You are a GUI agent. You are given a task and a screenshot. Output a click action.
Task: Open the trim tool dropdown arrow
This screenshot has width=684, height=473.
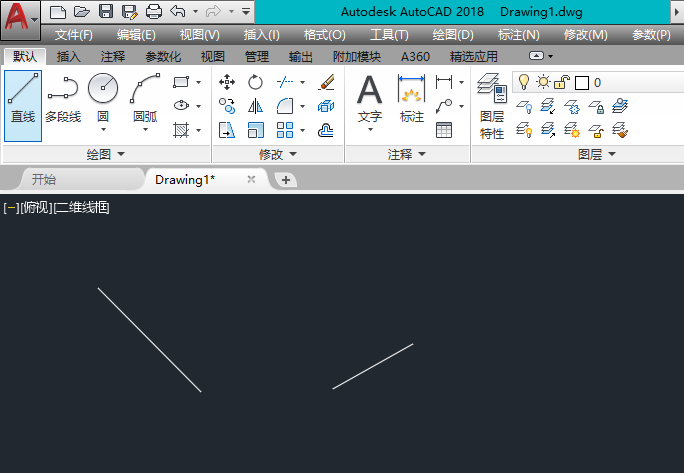point(302,82)
